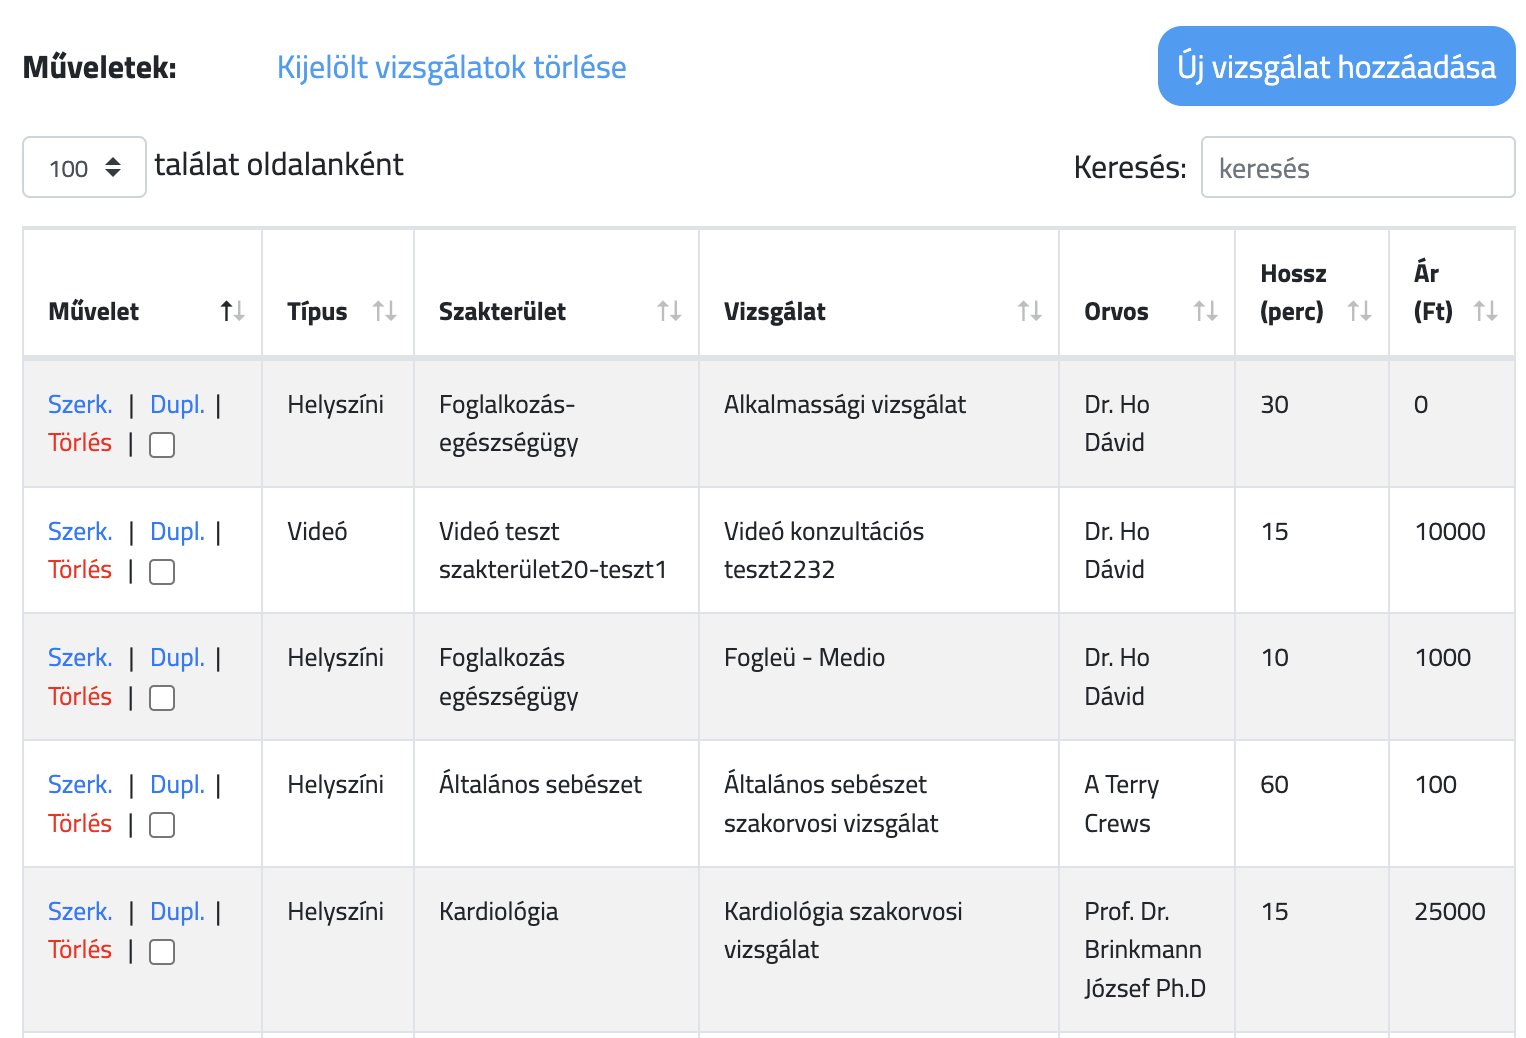This screenshot has width=1526, height=1038.
Task: Click the Új vizsgálat hozzáadása button
Action: [1336, 67]
